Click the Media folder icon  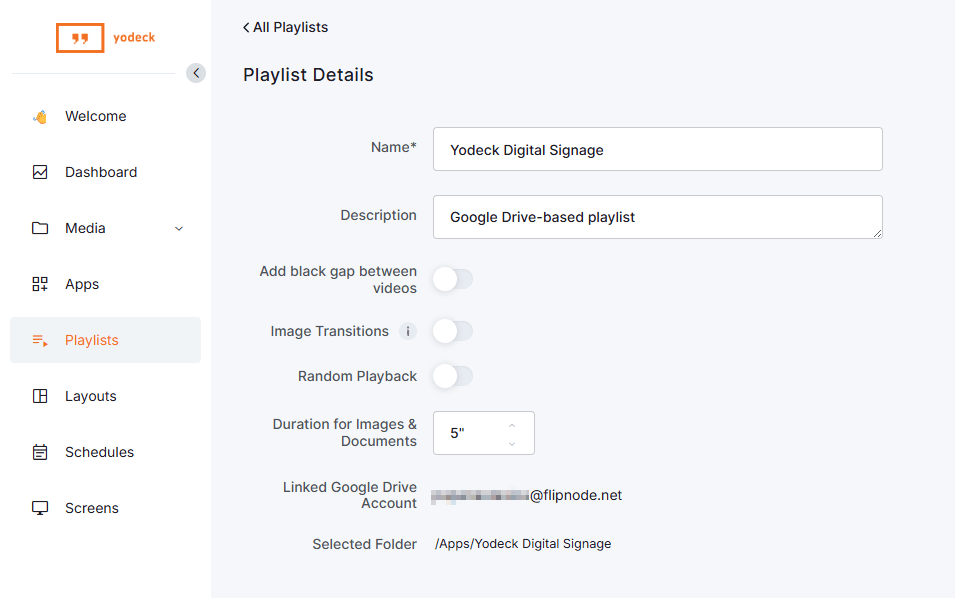[40, 228]
